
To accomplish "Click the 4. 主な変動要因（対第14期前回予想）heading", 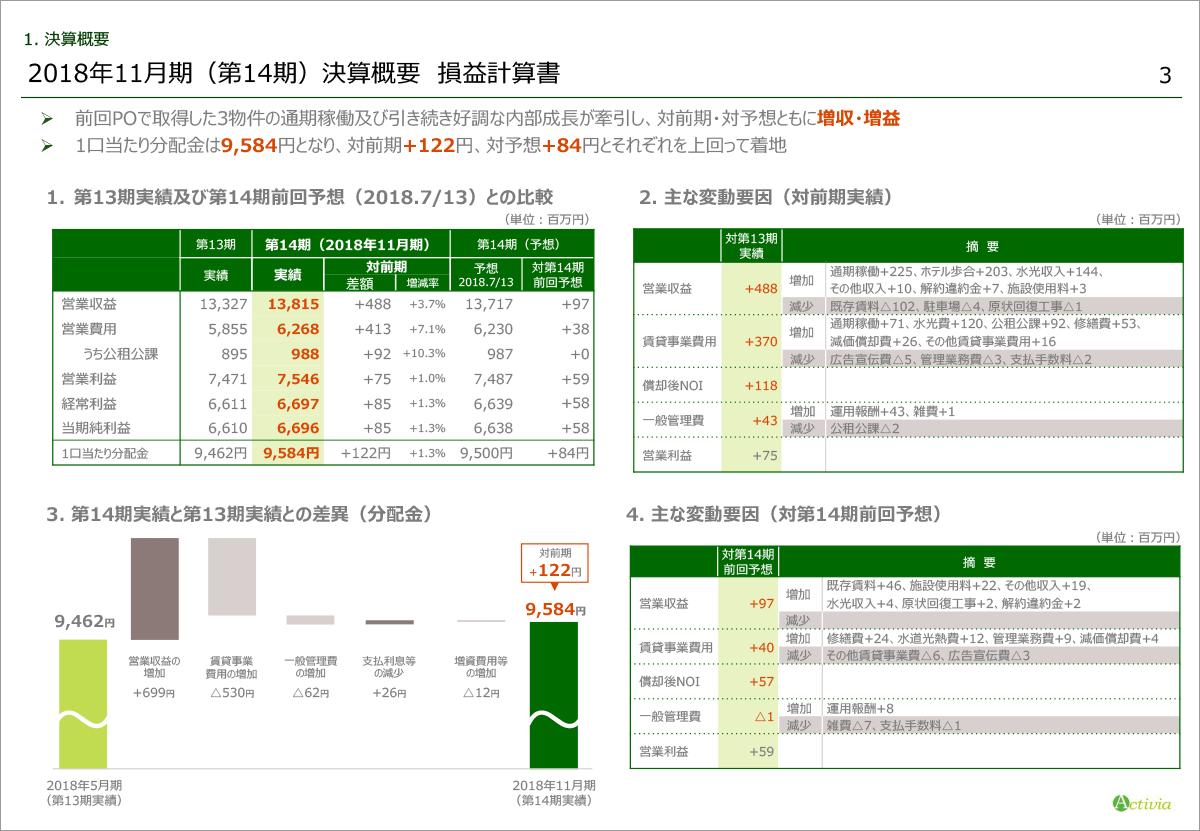I will [782, 515].
